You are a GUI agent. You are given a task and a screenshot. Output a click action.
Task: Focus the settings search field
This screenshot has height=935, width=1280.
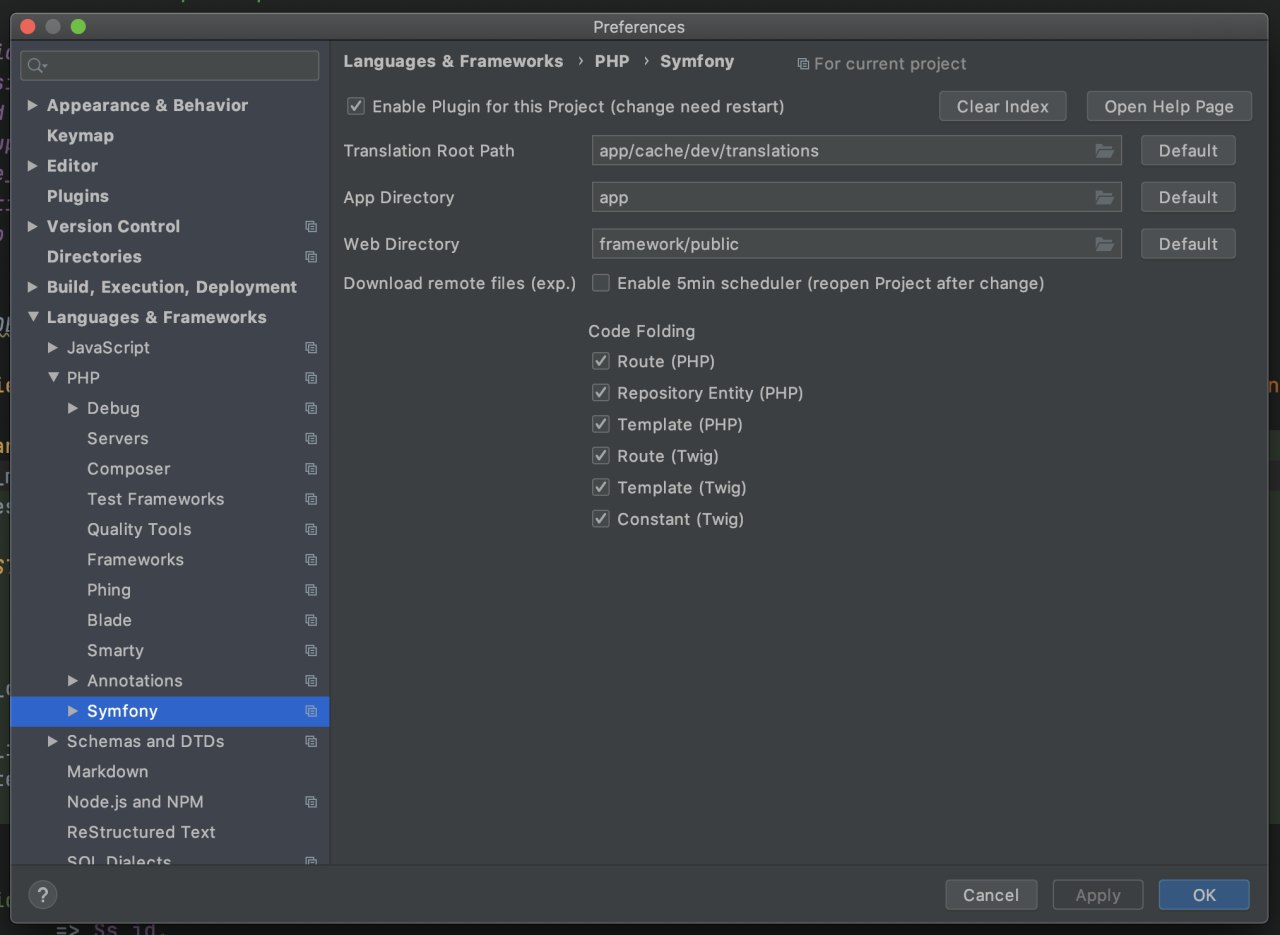170,66
